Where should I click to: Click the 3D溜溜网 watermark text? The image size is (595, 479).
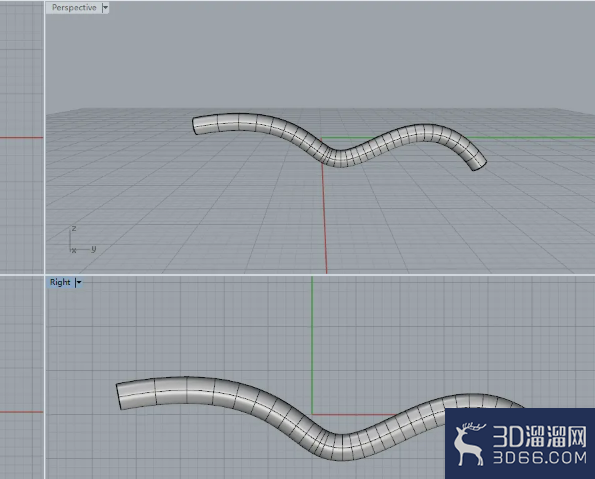[540, 436]
